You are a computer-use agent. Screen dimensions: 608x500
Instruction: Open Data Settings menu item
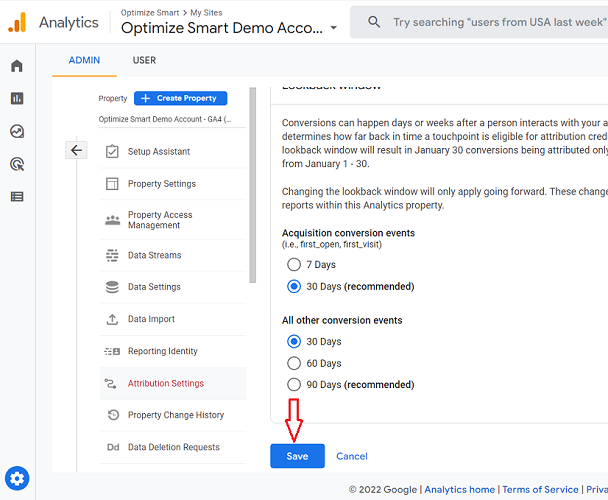173,287
